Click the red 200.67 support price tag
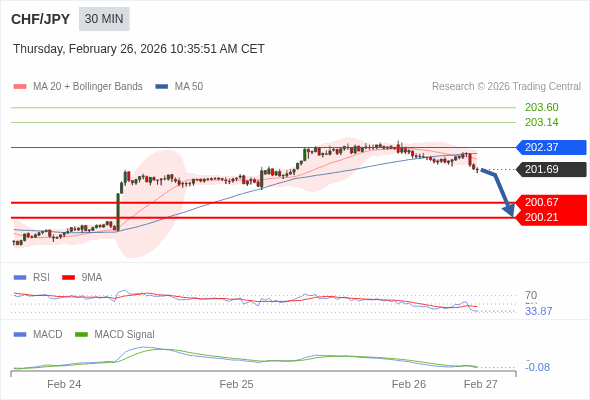 [x=551, y=202]
